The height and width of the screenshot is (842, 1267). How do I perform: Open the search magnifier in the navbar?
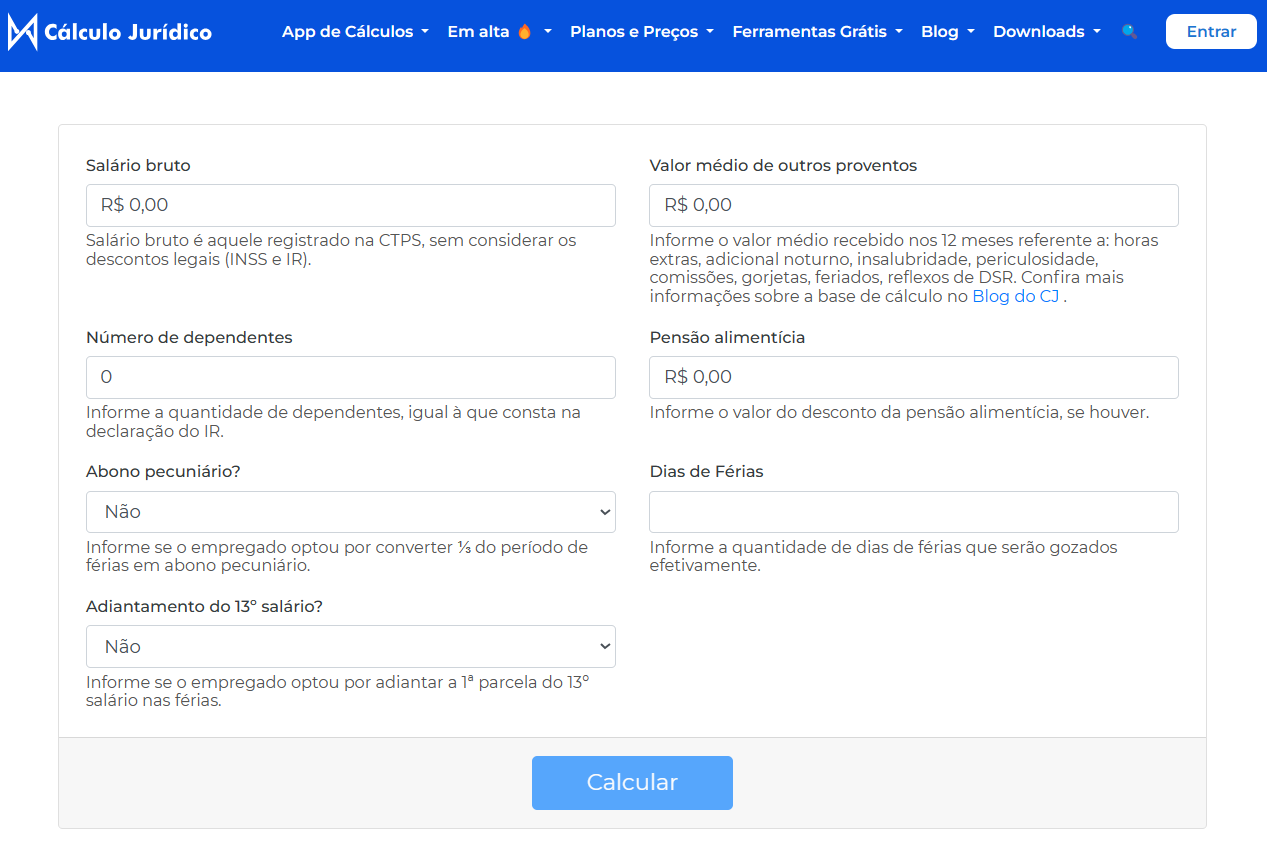click(1129, 32)
